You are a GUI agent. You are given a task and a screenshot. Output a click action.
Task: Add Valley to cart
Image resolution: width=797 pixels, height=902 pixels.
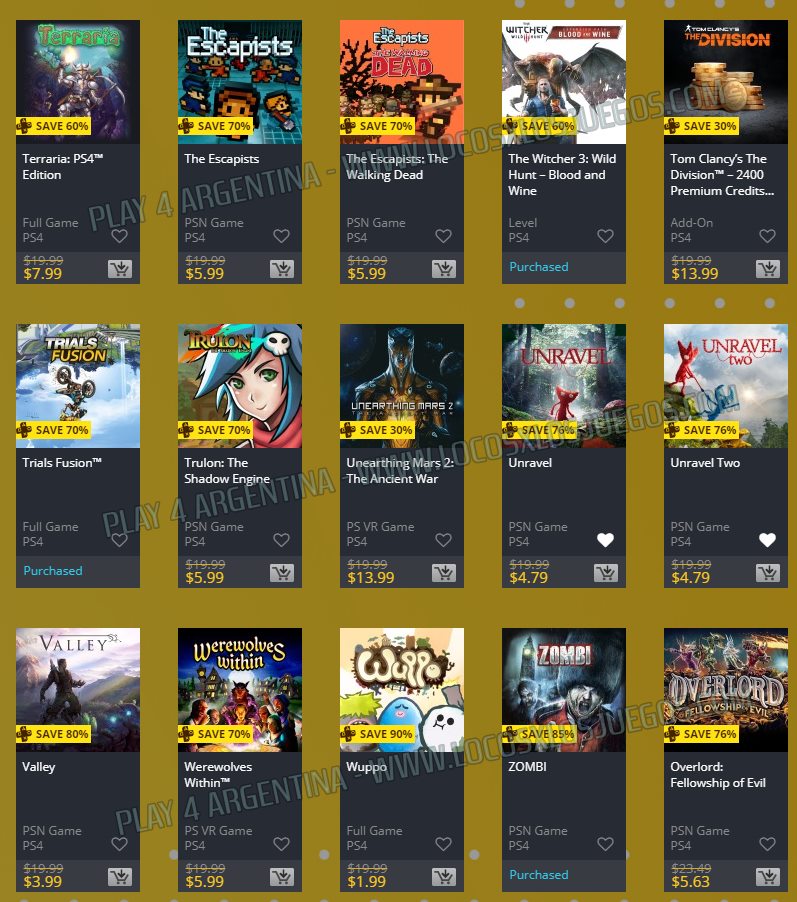point(120,877)
